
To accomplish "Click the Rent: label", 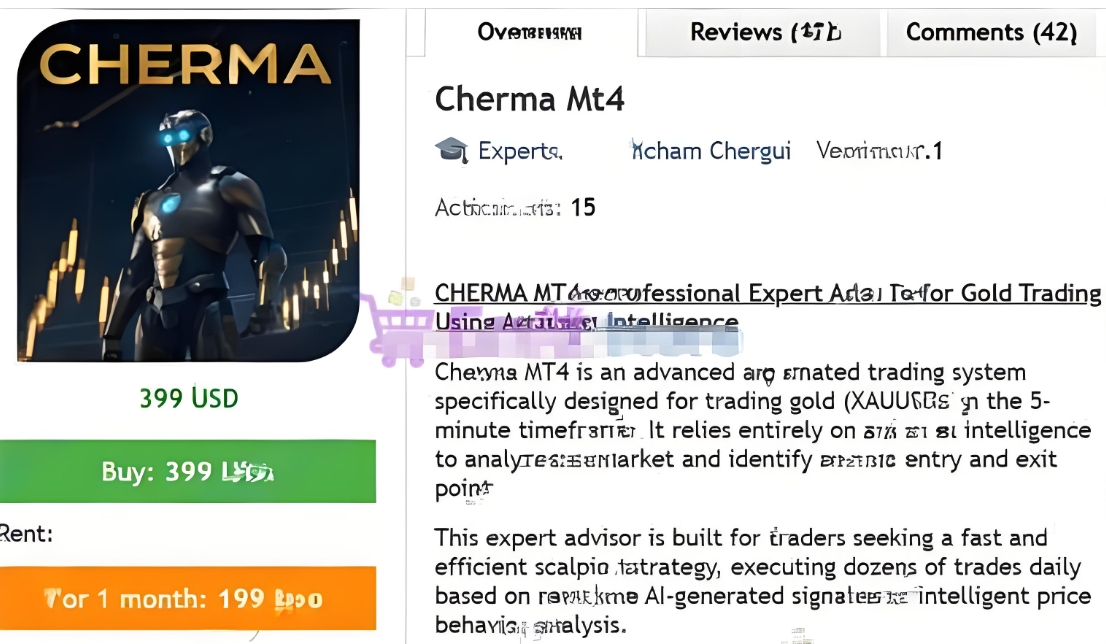I will (x=27, y=534).
